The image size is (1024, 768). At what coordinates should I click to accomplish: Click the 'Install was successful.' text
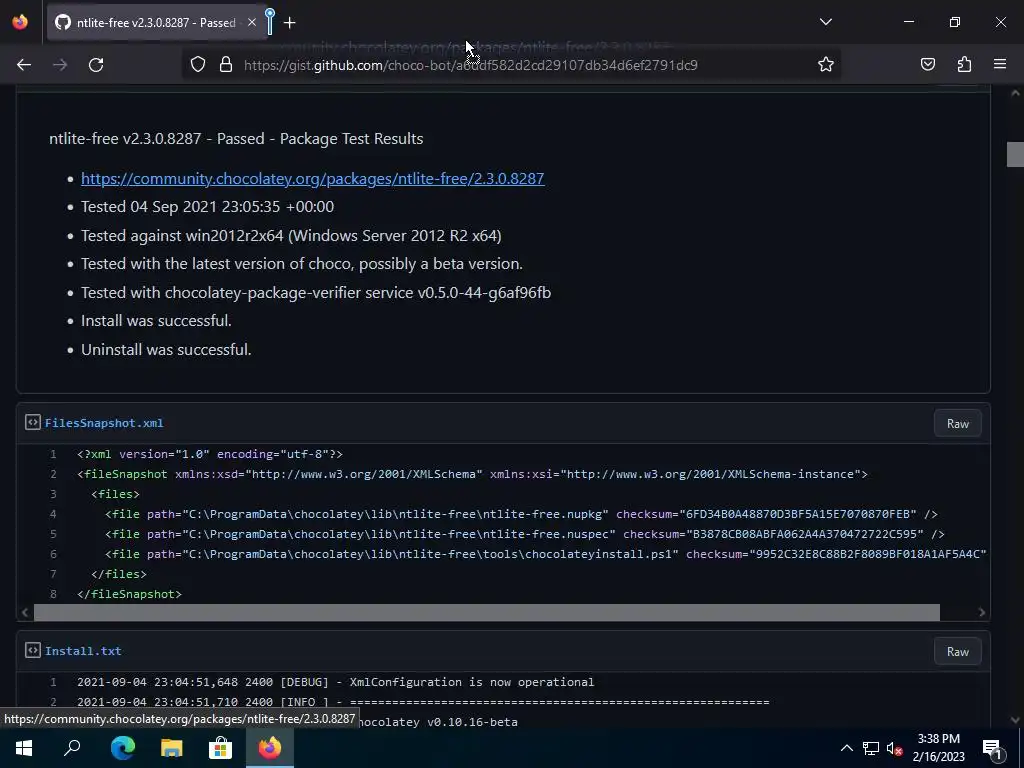click(x=156, y=321)
